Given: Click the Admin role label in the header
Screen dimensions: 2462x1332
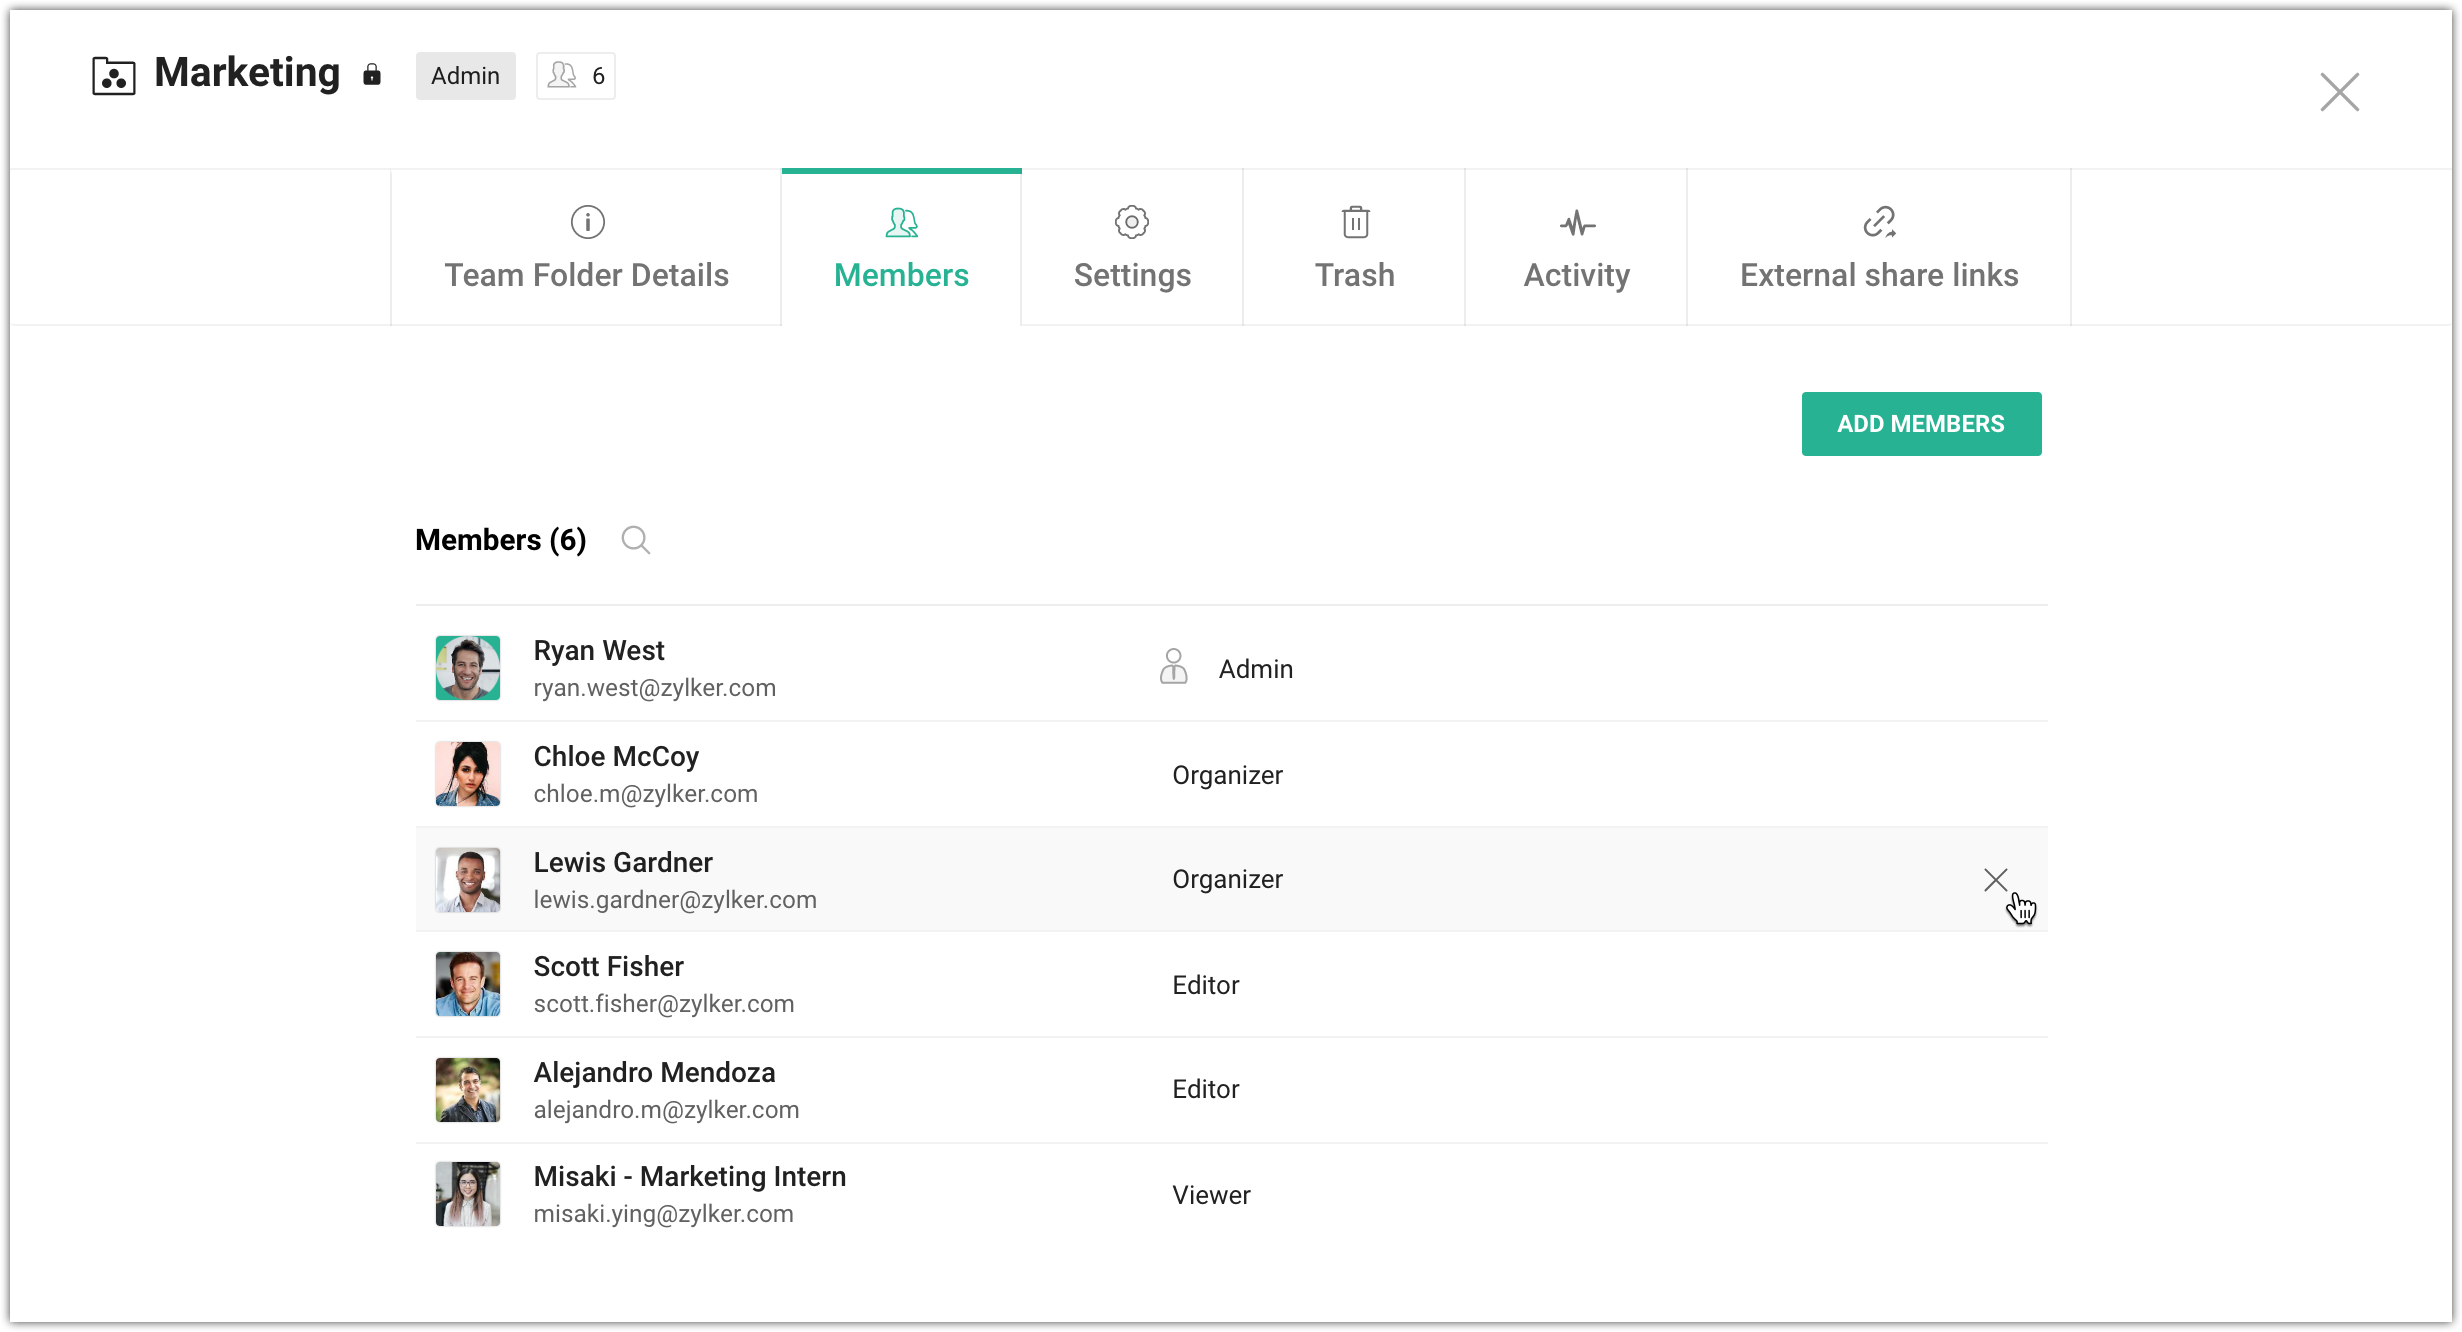Looking at the screenshot, I should click(x=465, y=76).
